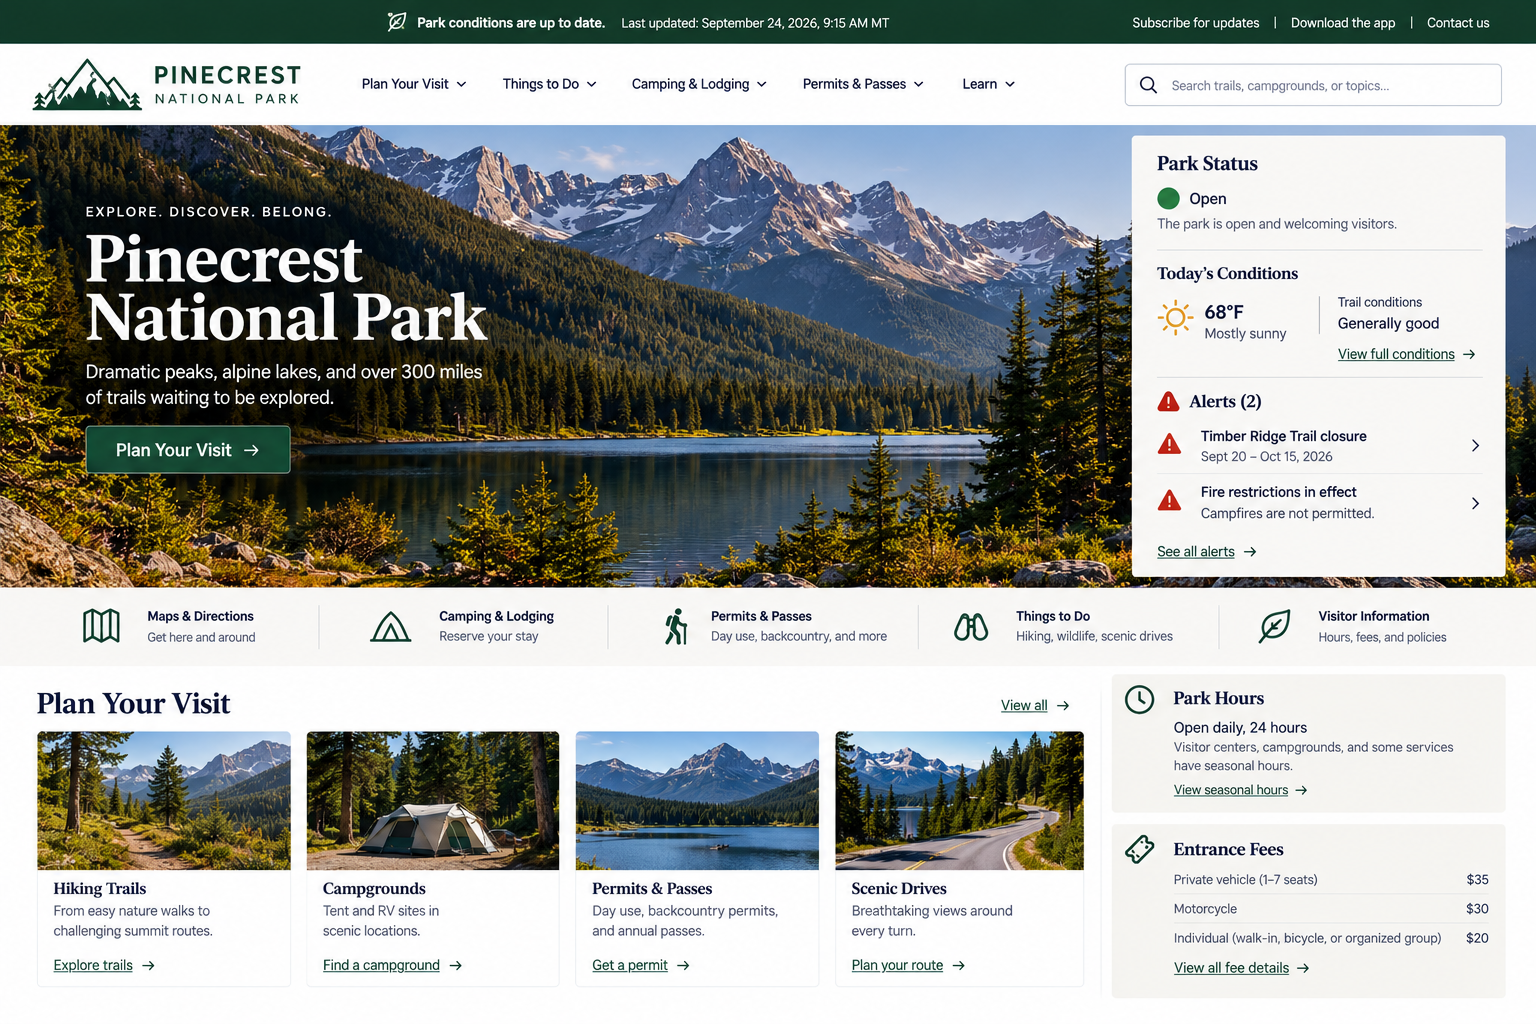Viewport: 1536px width, 1024px height.
Task: Click the Permits & Passes hiker icon
Action: pyautogui.click(x=676, y=627)
